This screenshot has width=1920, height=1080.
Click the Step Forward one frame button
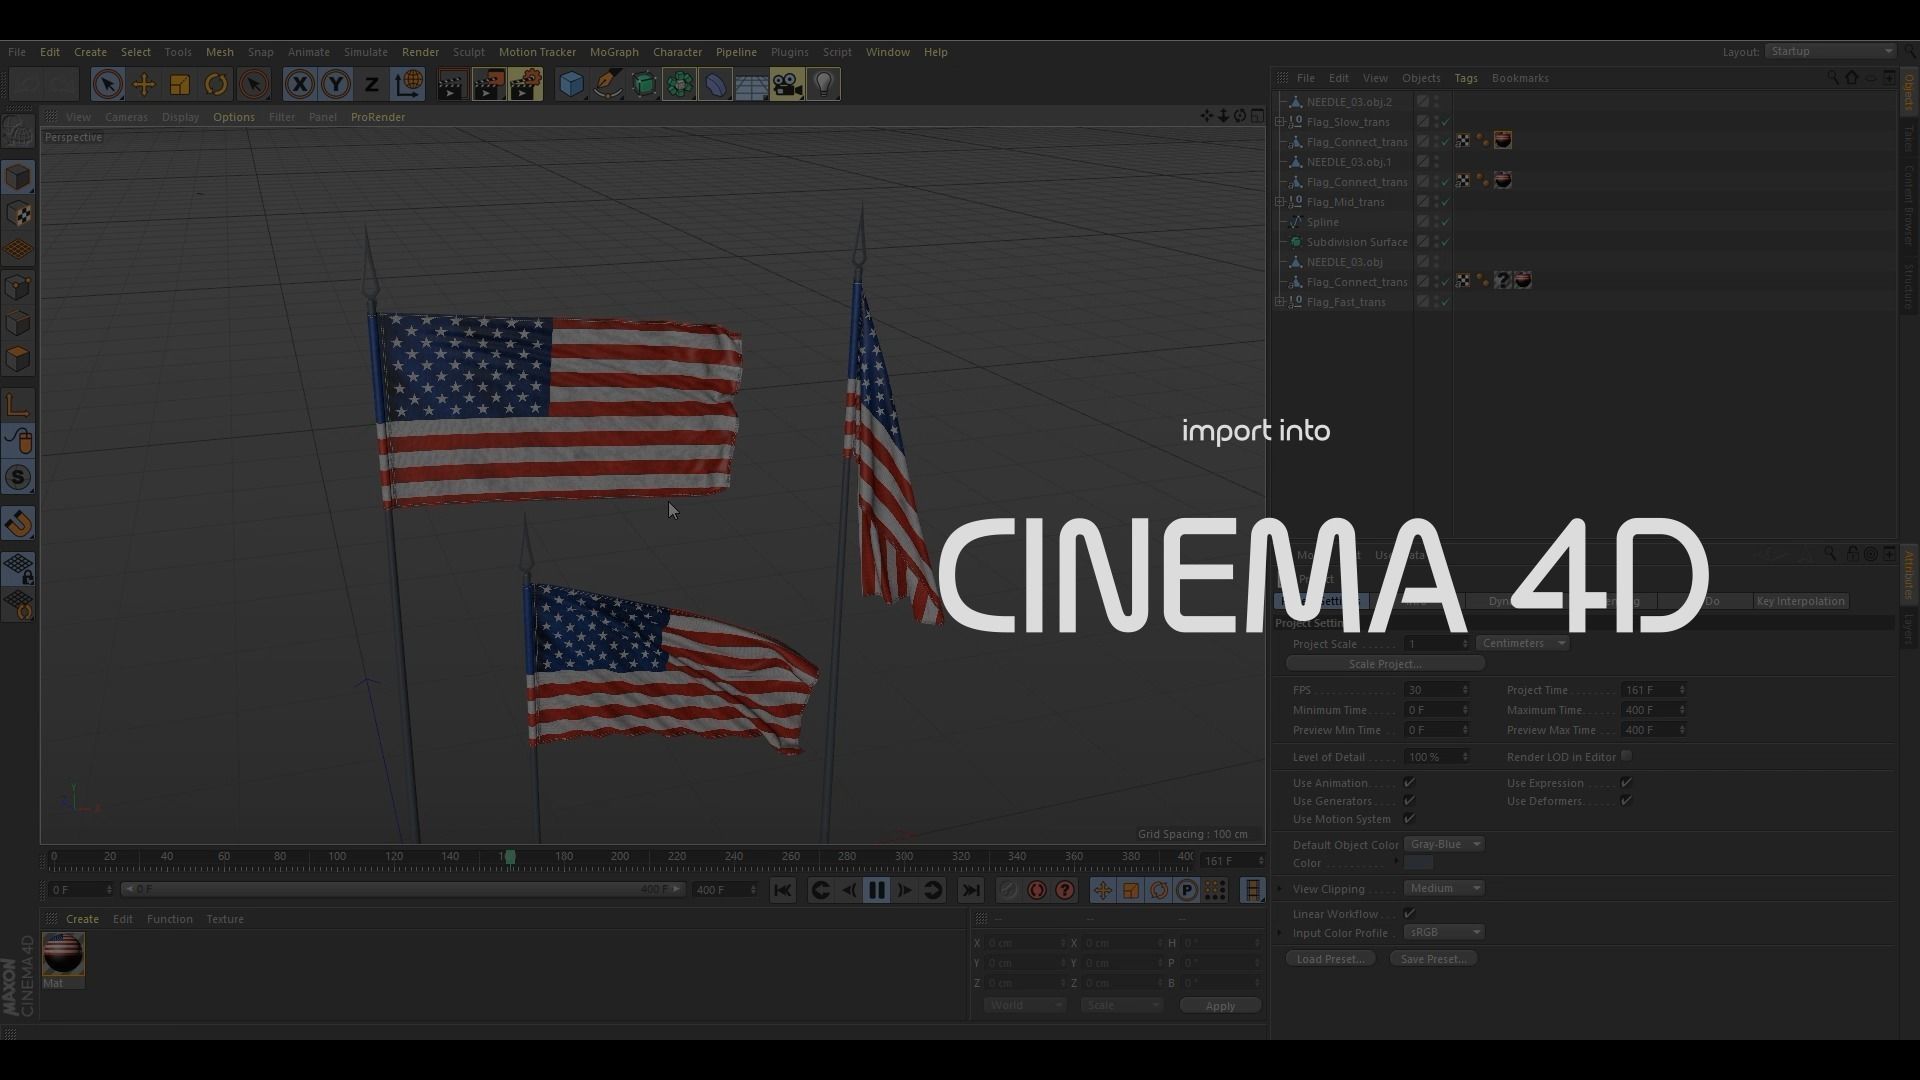[905, 891]
